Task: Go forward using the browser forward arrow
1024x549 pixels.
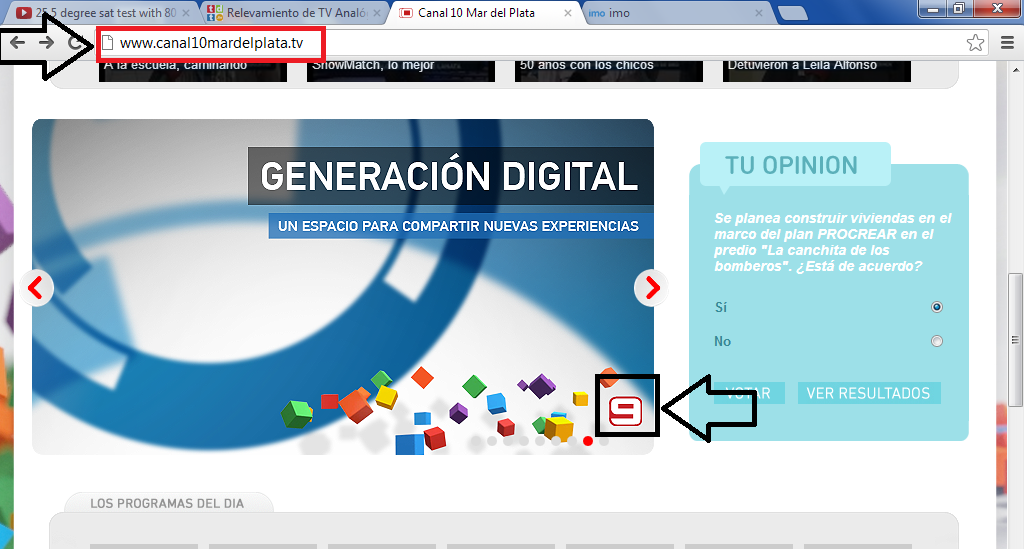Action: (x=46, y=43)
